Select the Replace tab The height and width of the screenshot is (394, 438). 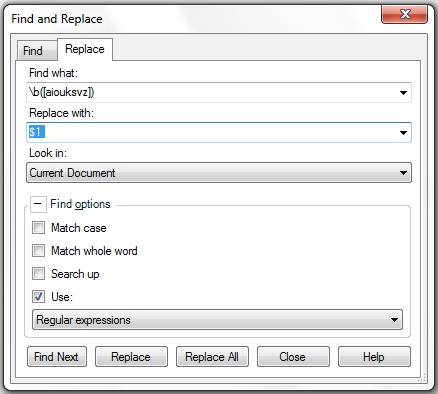pos(85,49)
